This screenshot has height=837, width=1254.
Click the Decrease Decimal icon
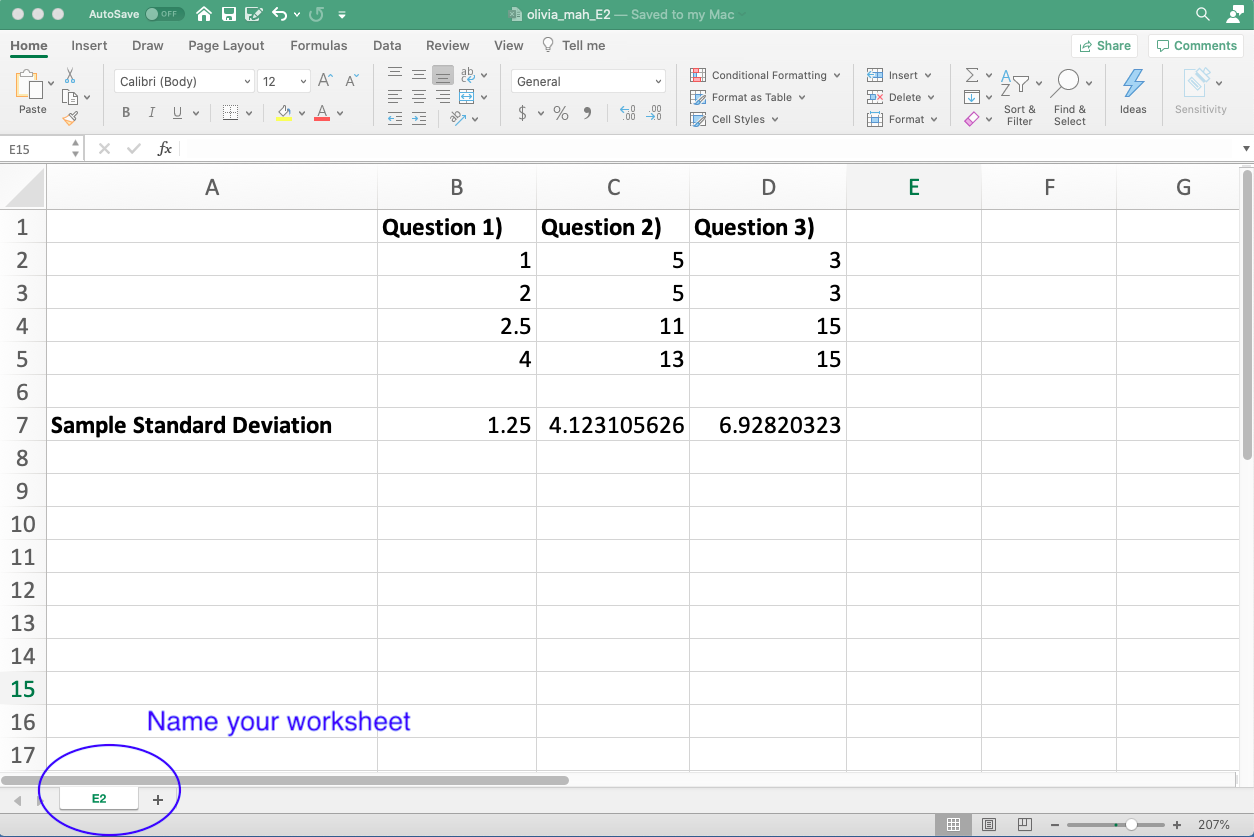pos(653,113)
